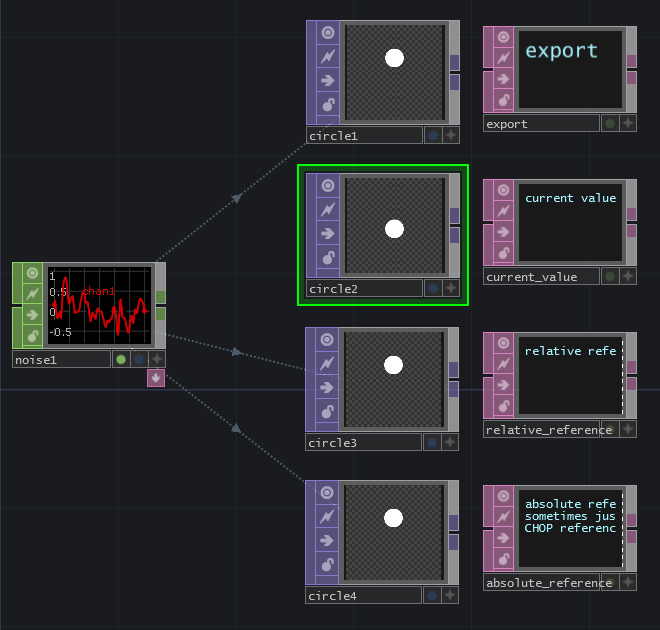Click the noise1 node name label
The width and height of the screenshot is (660, 630).
[61, 359]
